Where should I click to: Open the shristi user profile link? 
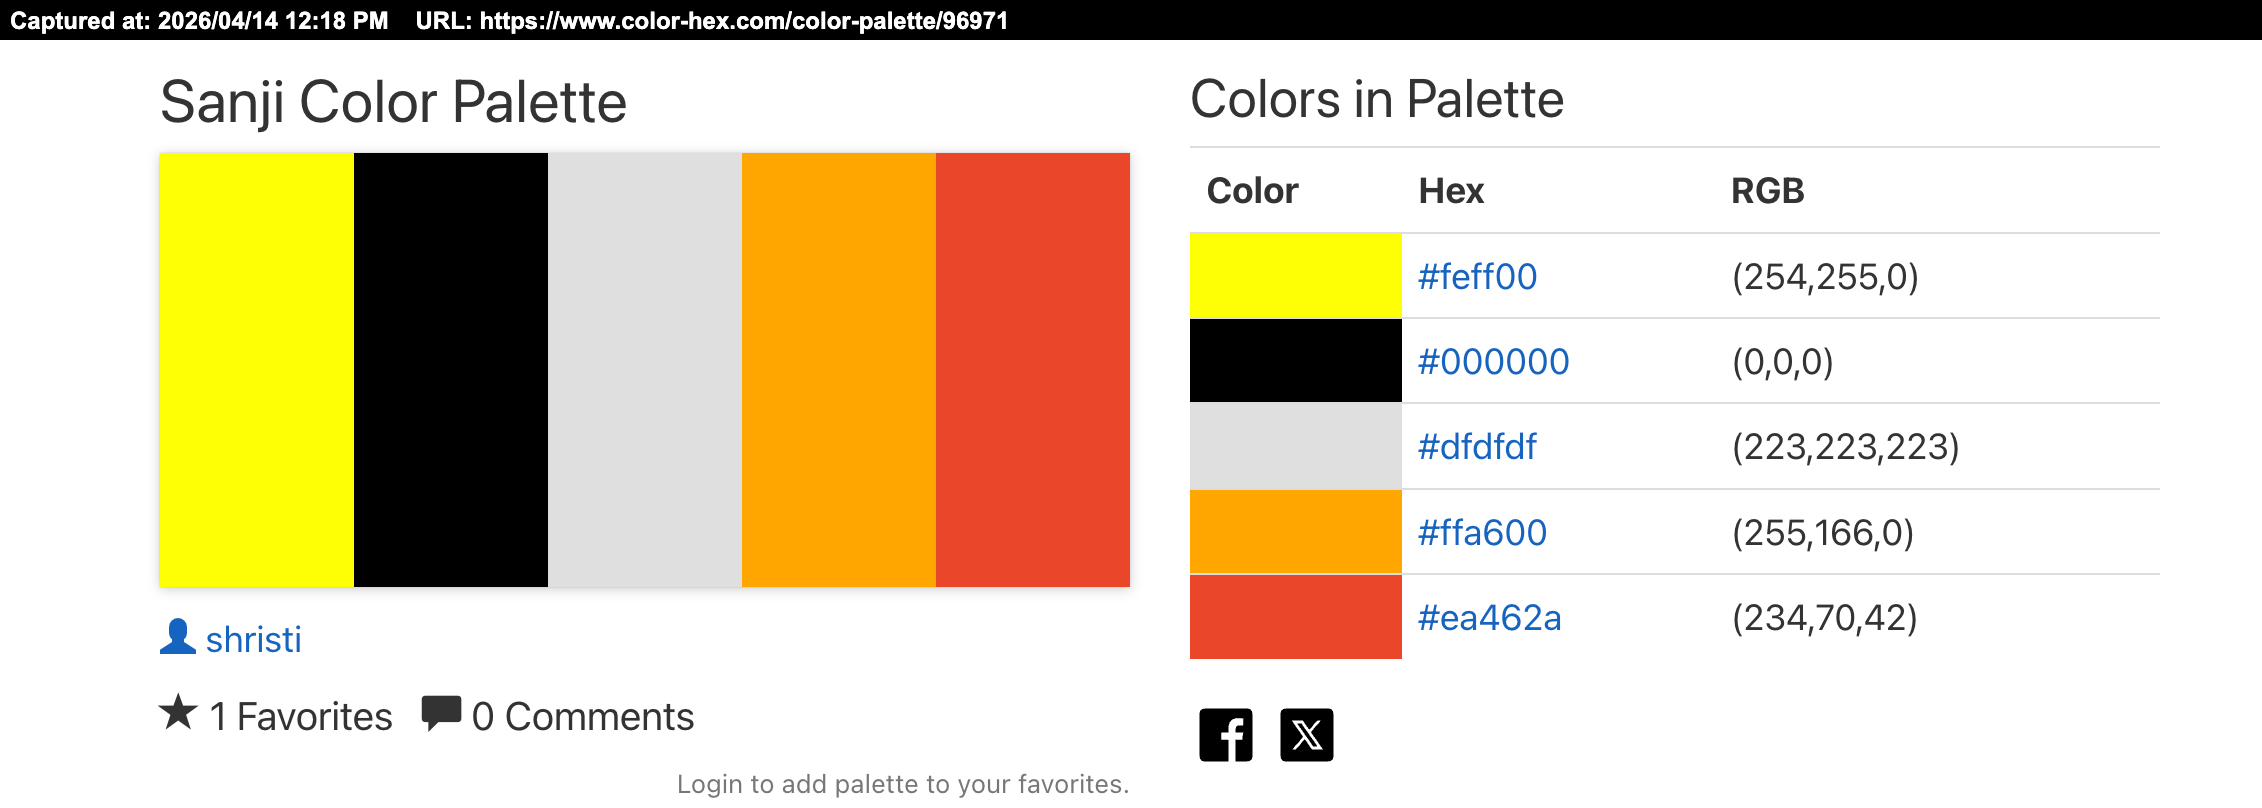tap(253, 639)
